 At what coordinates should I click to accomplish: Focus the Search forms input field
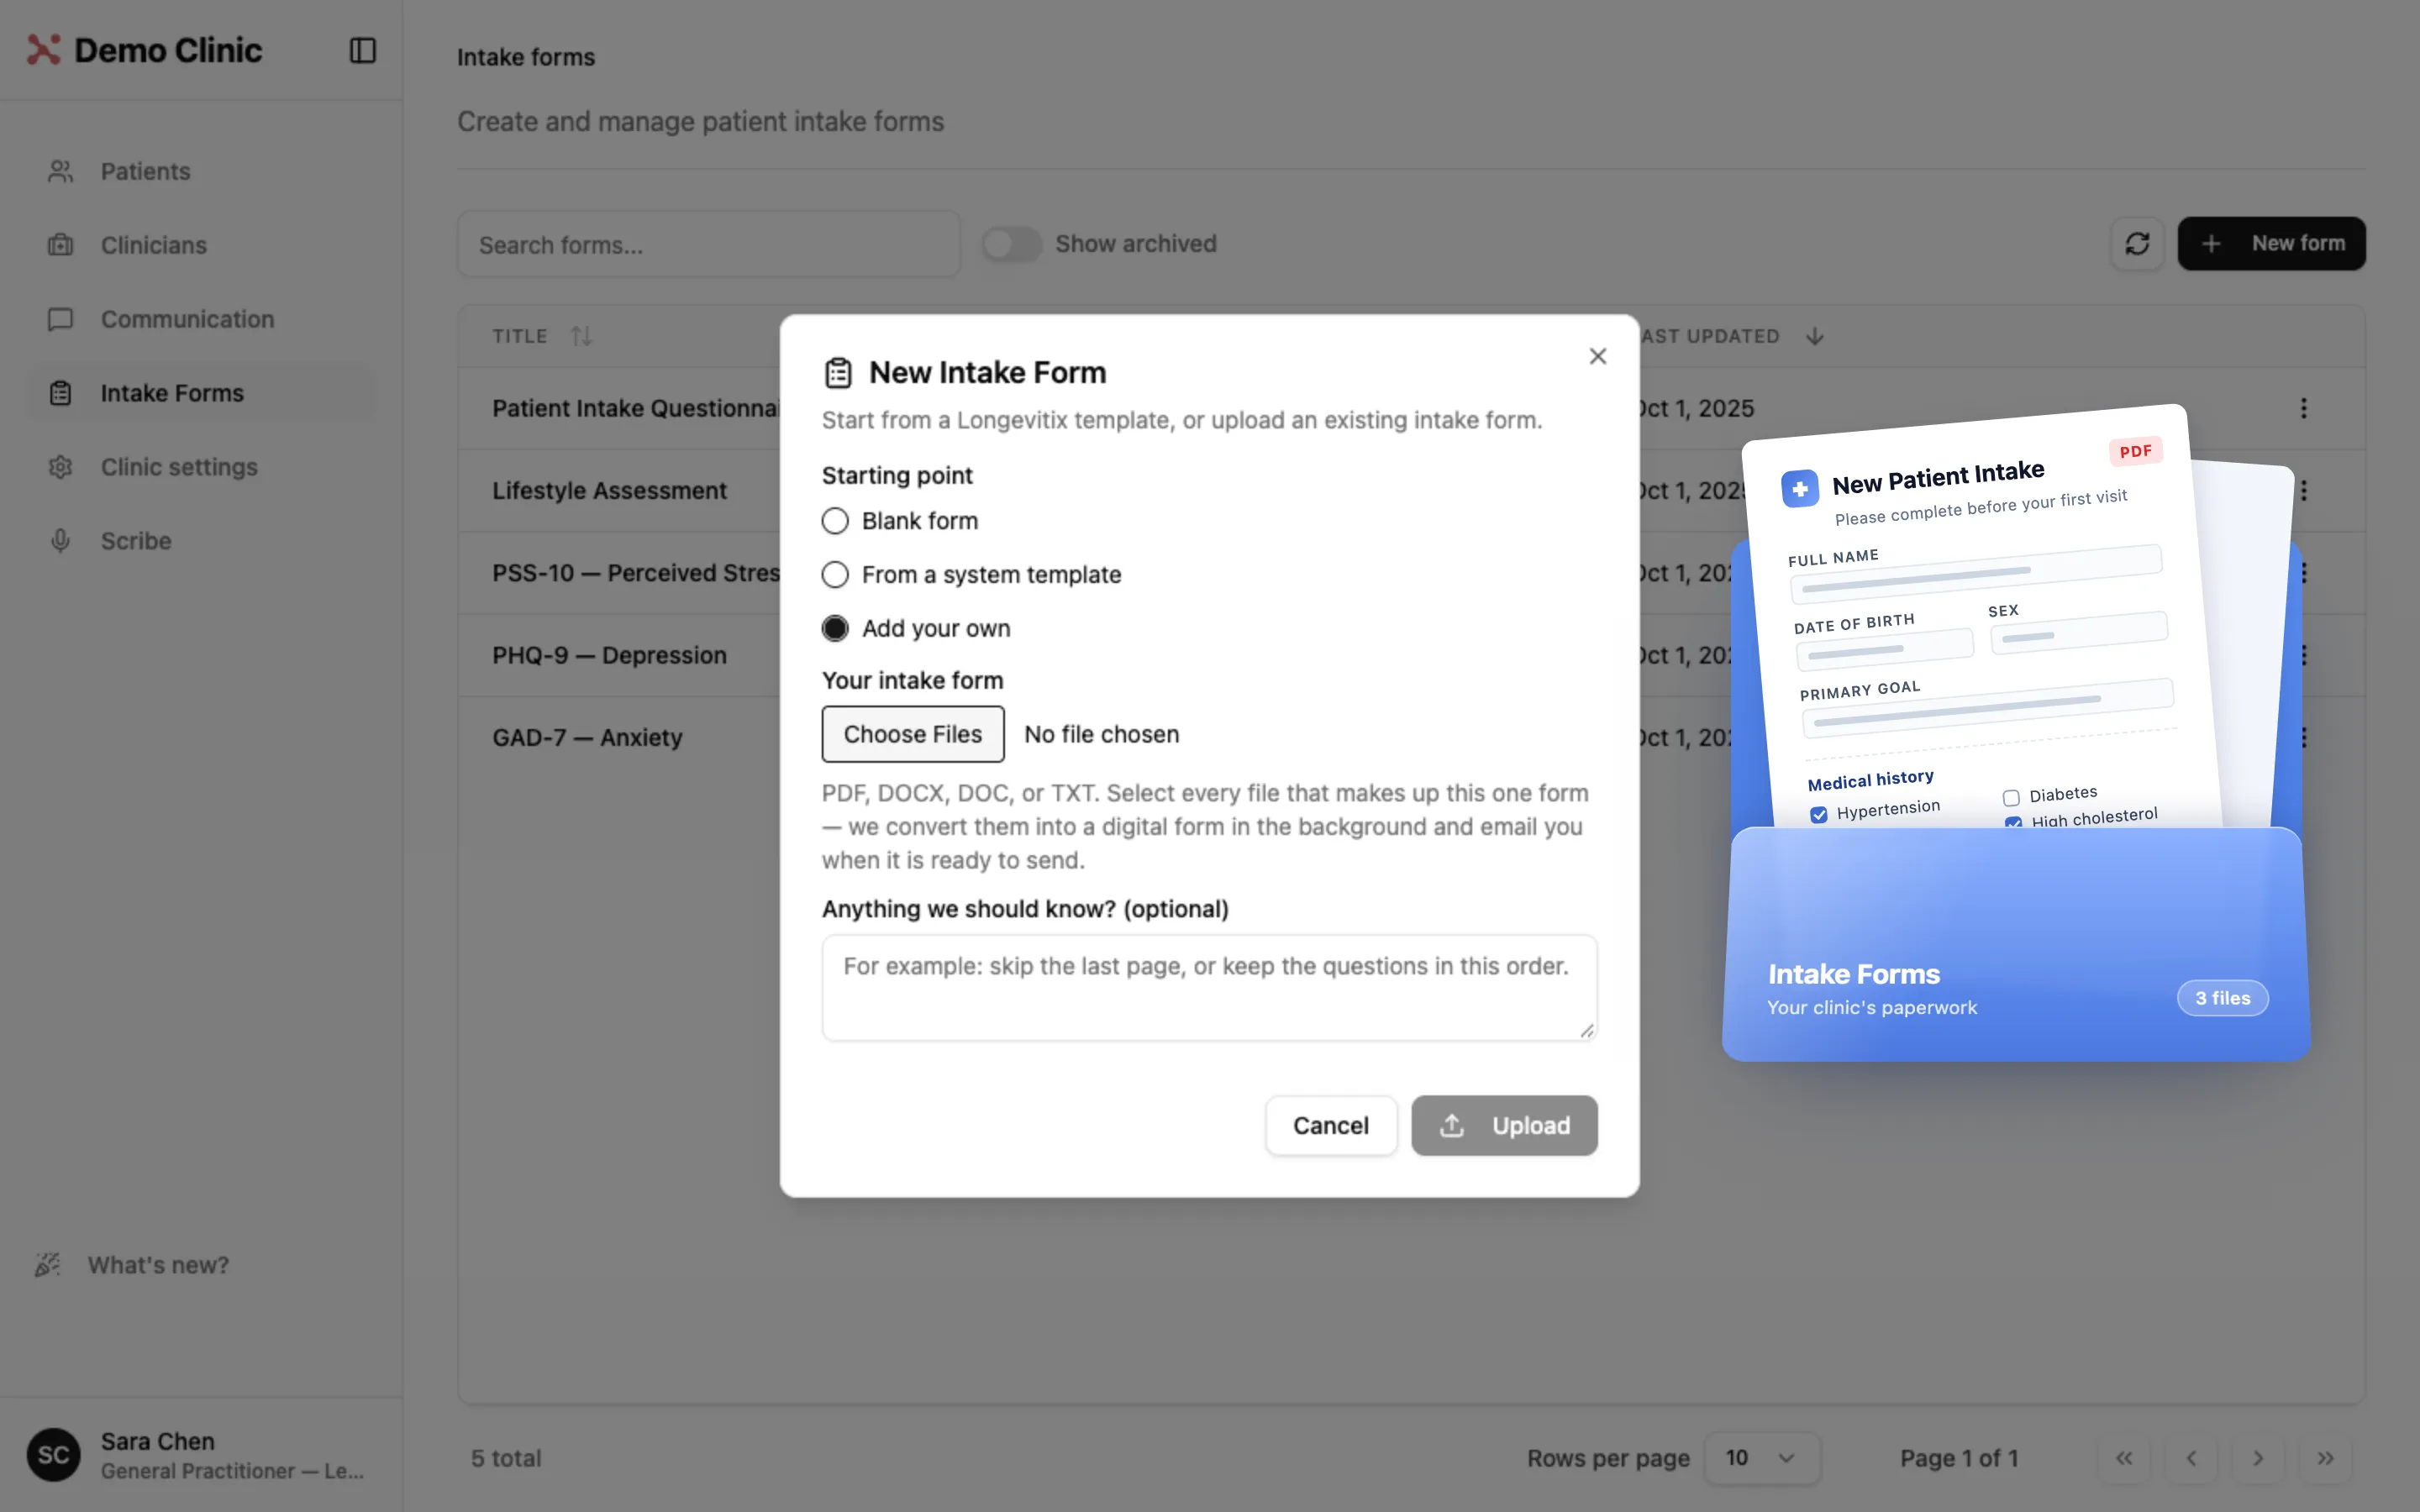tap(708, 244)
